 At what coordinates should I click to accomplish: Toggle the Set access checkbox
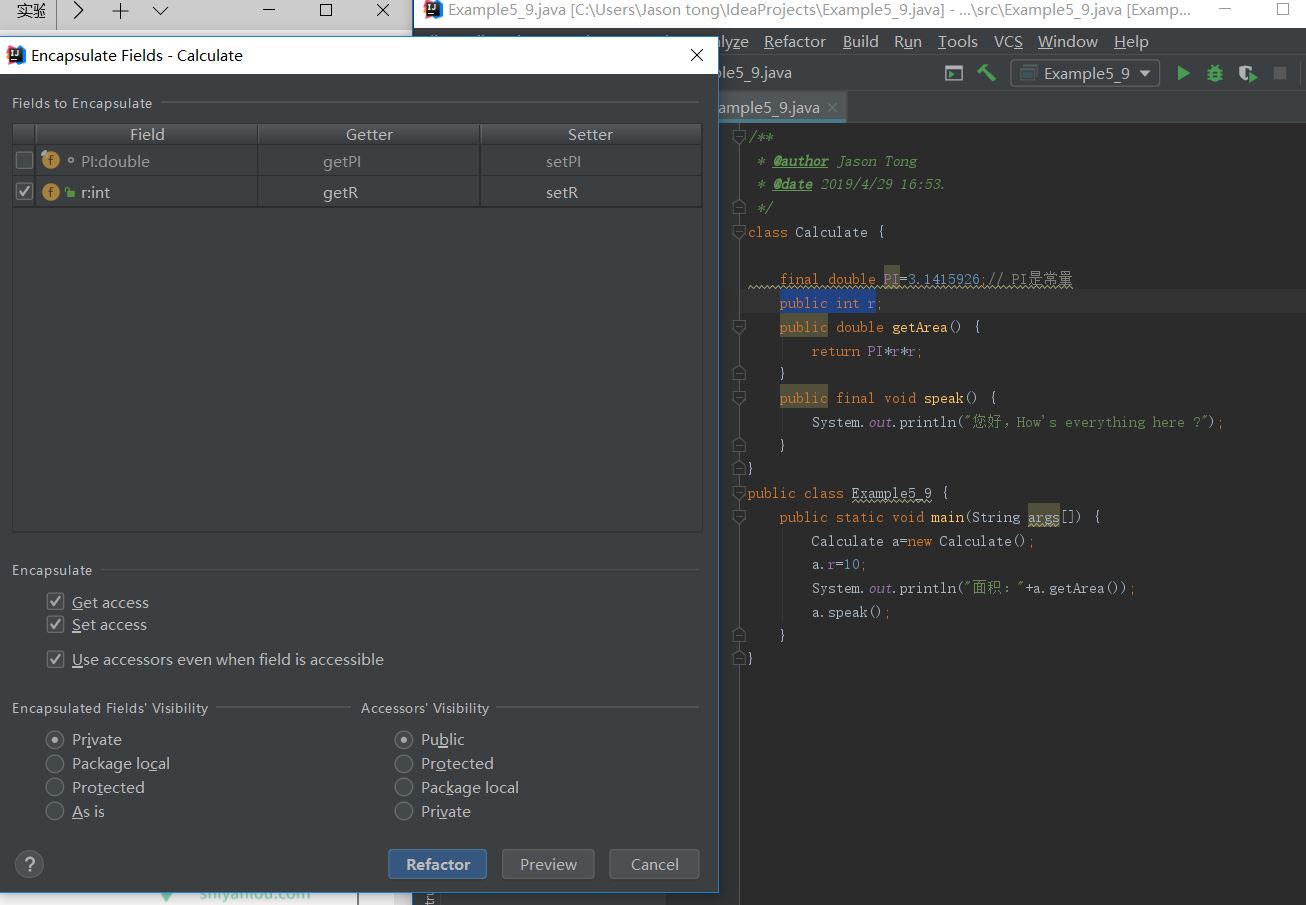56,624
